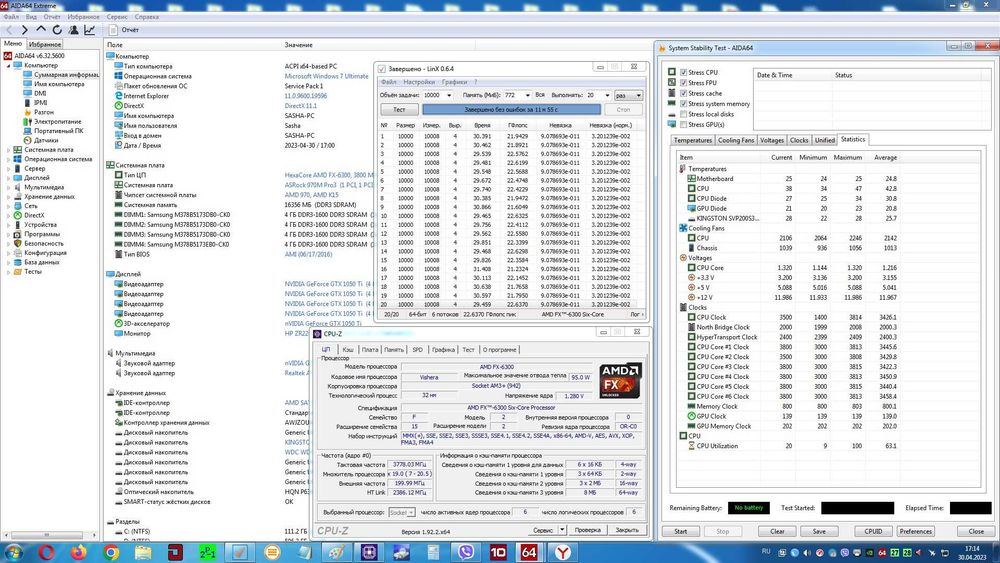Screen dimensions: 1000x563
Task: Select the Электропитание tree item
Action: tap(52, 121)
